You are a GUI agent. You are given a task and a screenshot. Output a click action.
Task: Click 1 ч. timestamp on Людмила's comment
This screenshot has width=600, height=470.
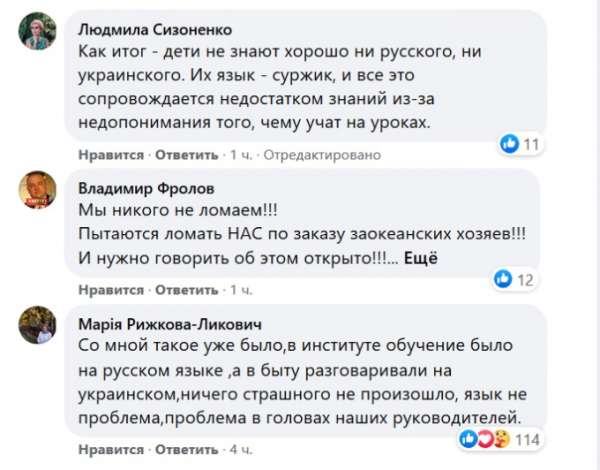(241, 155)
